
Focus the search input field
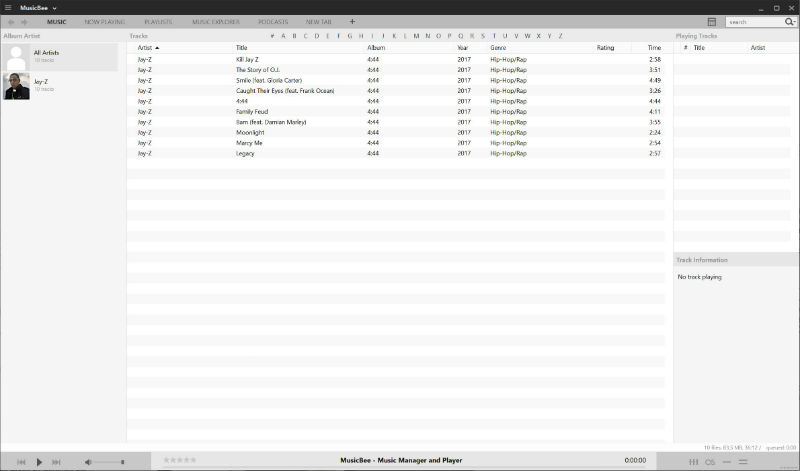[x=755, y=22]
